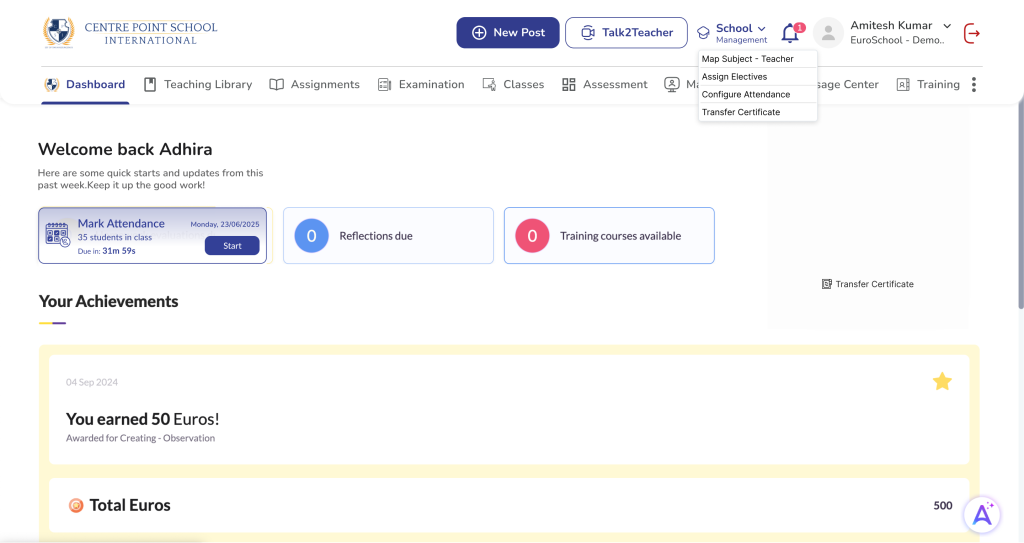The width and height of the screenshot is (1024, 543).
Task: Click the Transfer Certificate link in side panel
Action: click(x=867, y=284)
